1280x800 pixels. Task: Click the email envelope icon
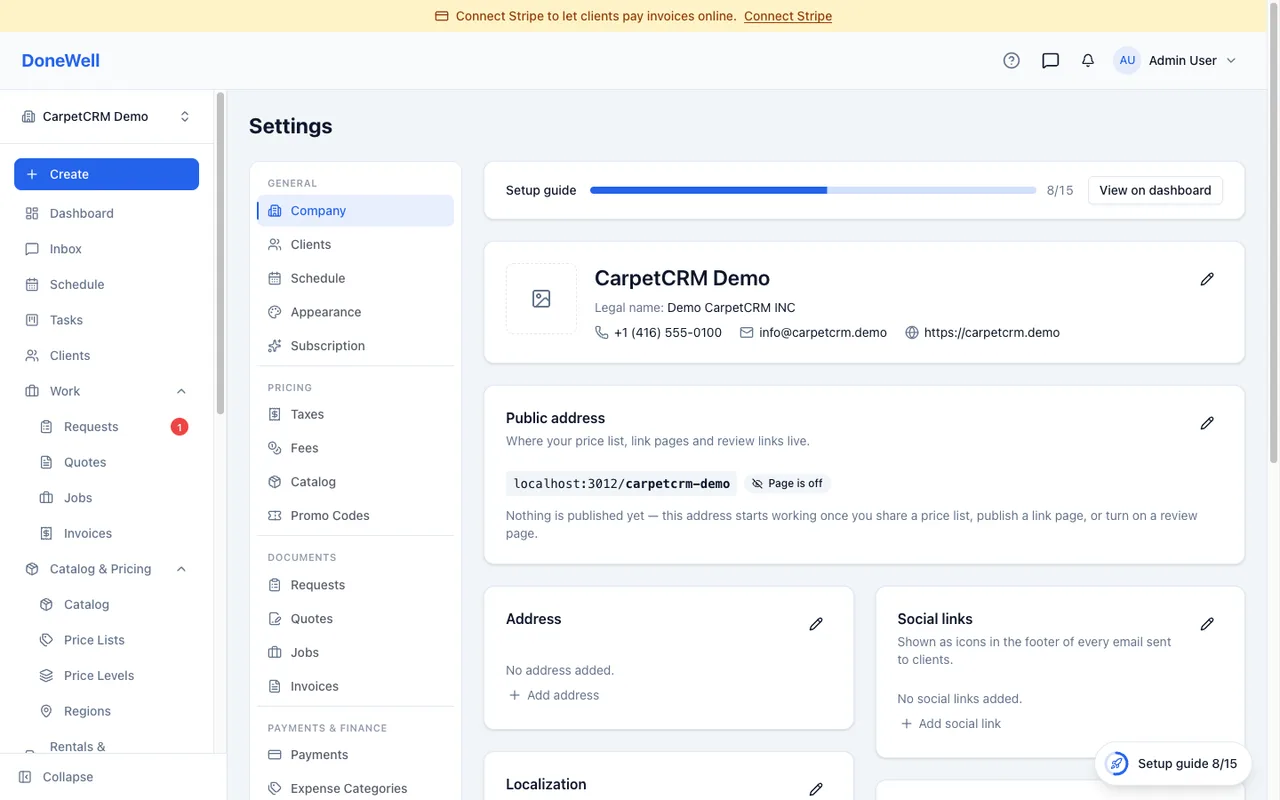click(746, 332)
